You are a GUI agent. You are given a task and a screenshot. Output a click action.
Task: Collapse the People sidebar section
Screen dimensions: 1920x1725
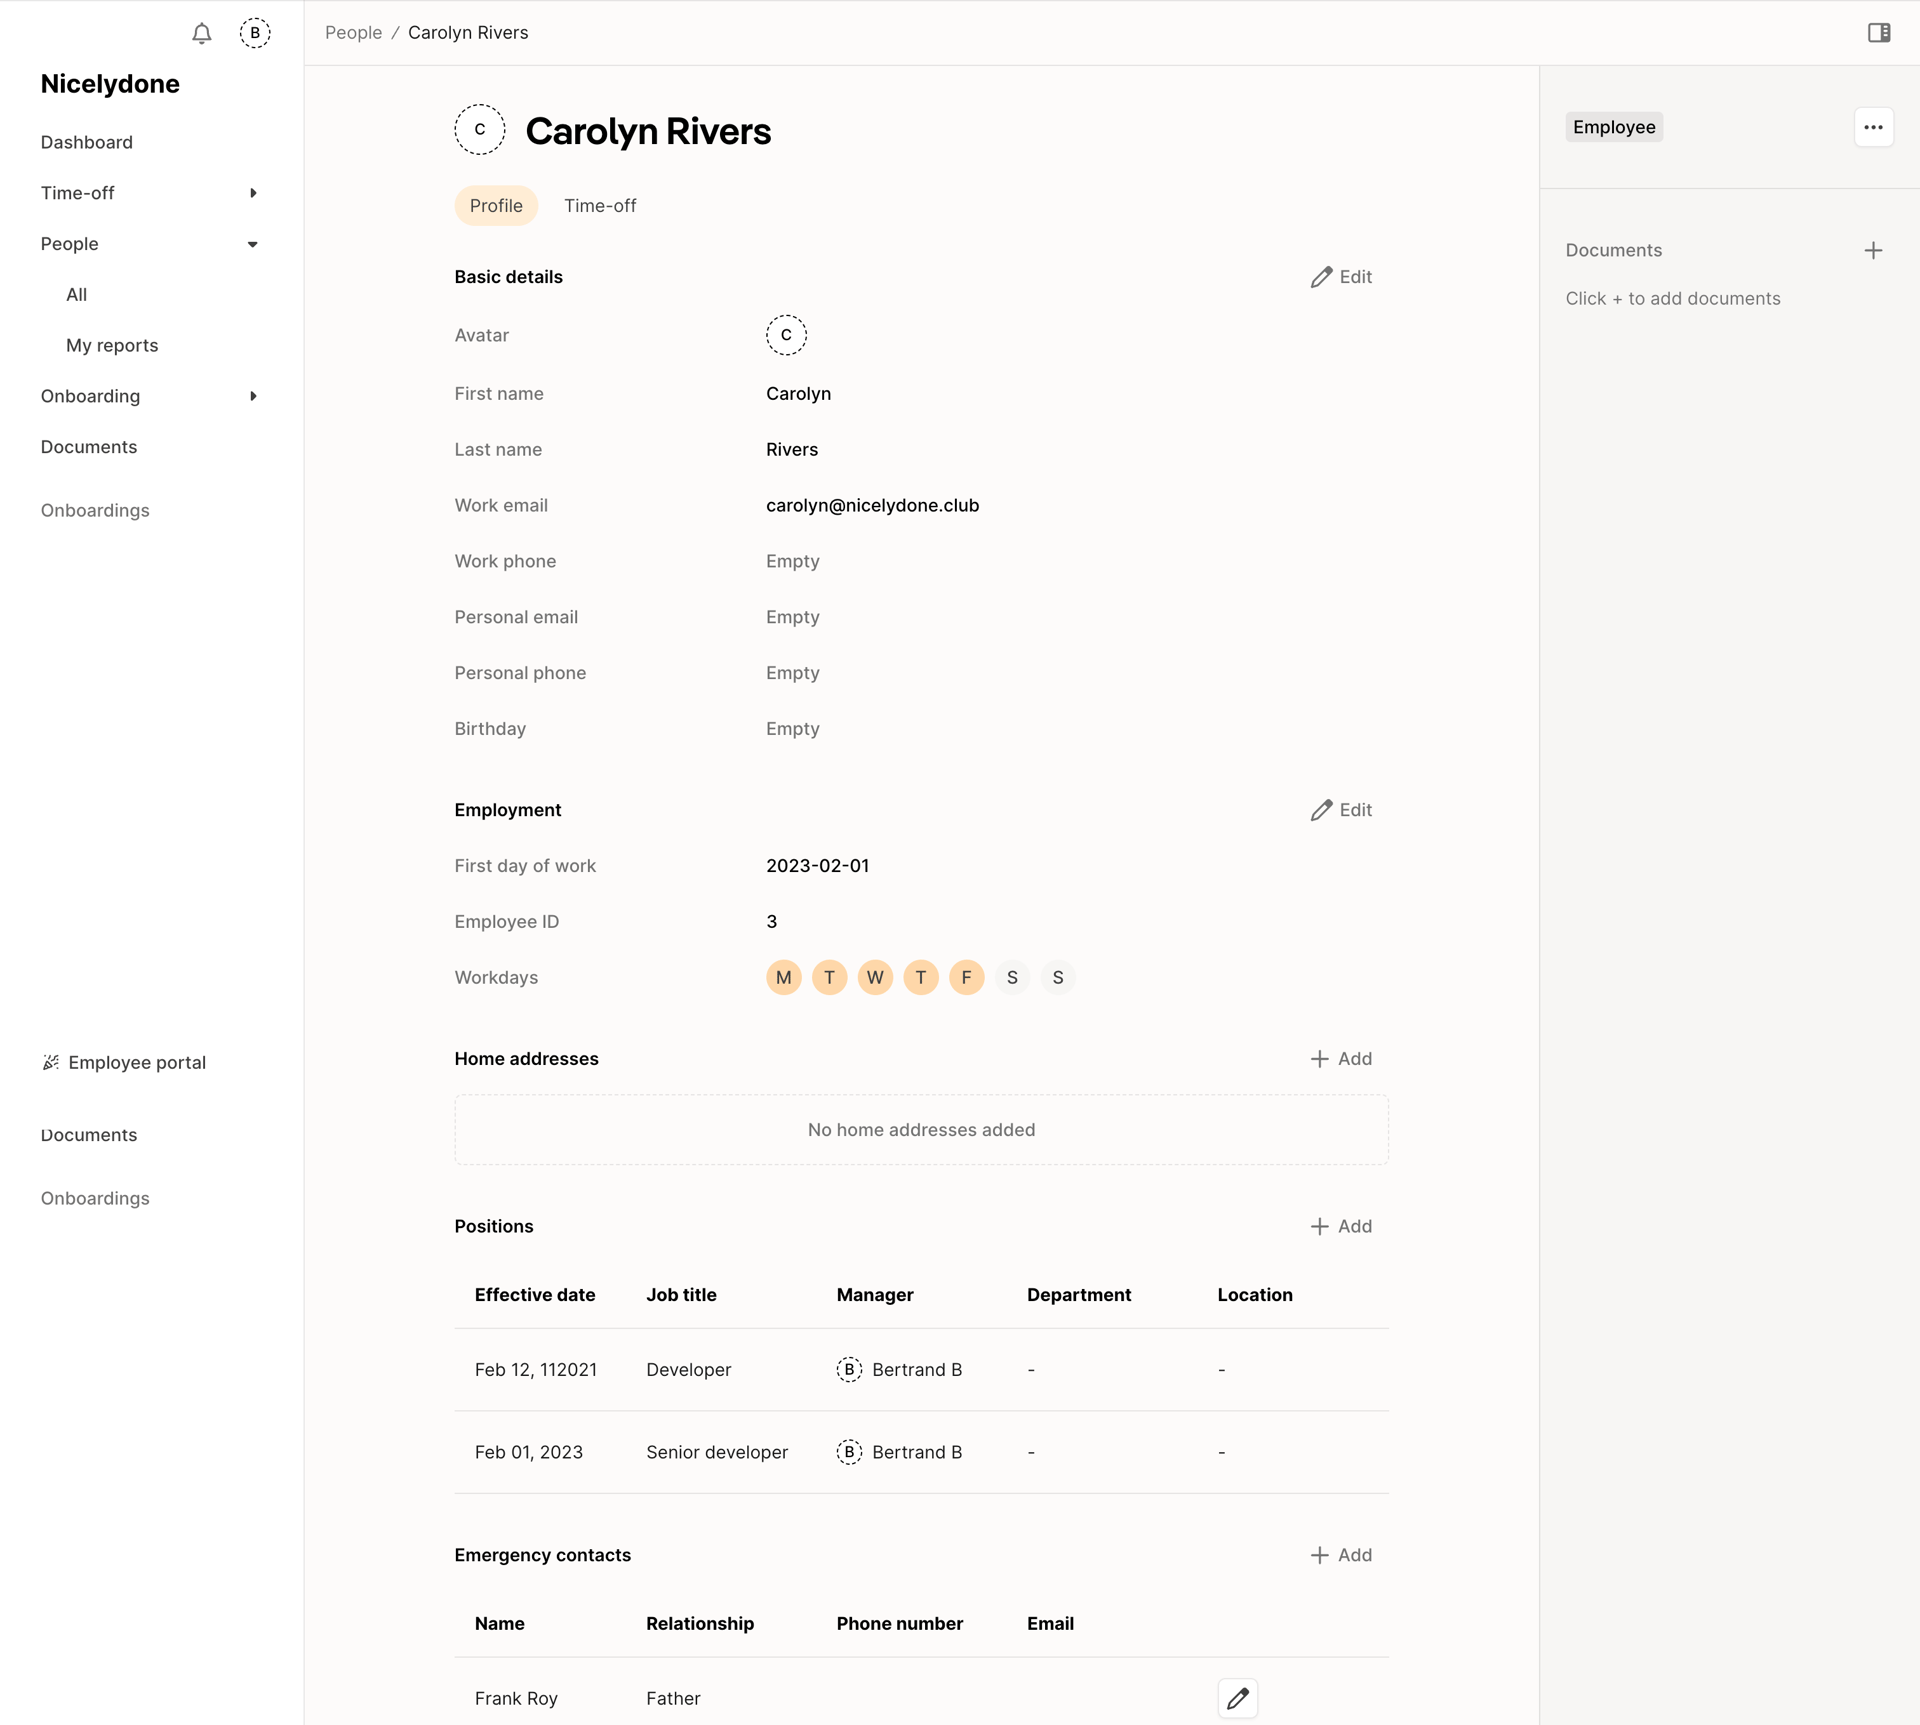tap(252, 243)
